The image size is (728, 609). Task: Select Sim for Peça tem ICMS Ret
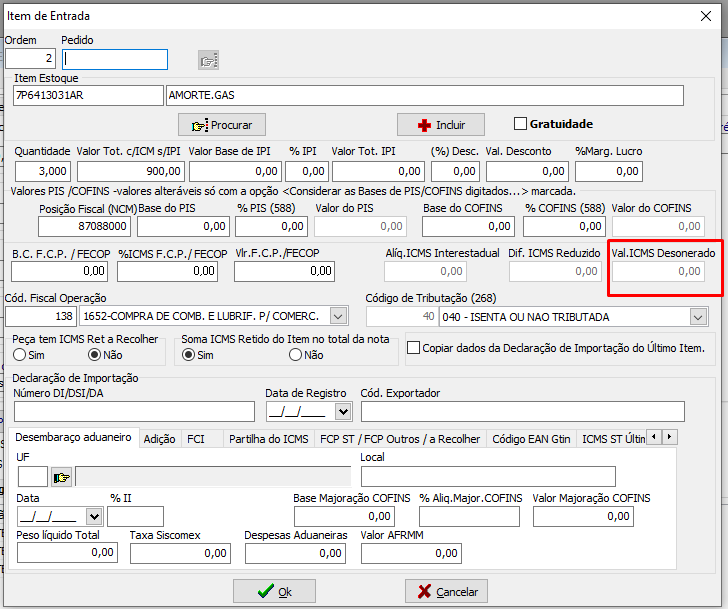point(20,355)
